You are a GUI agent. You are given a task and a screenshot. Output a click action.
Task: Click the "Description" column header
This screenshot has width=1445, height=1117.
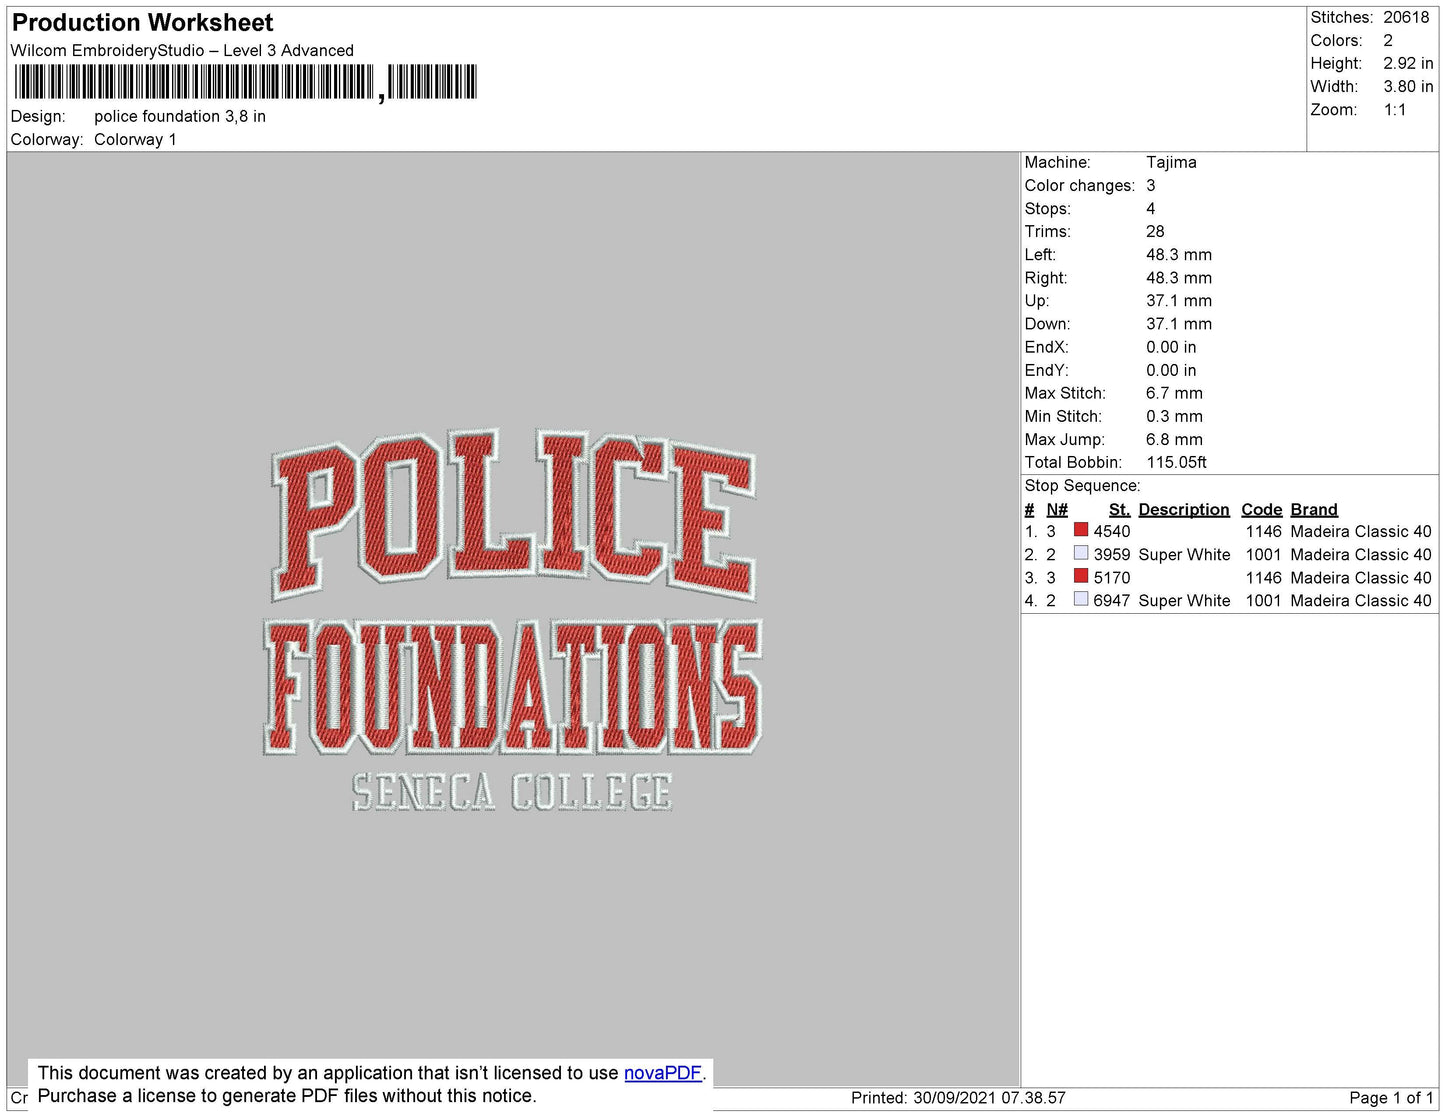(x=1184, y=509)
